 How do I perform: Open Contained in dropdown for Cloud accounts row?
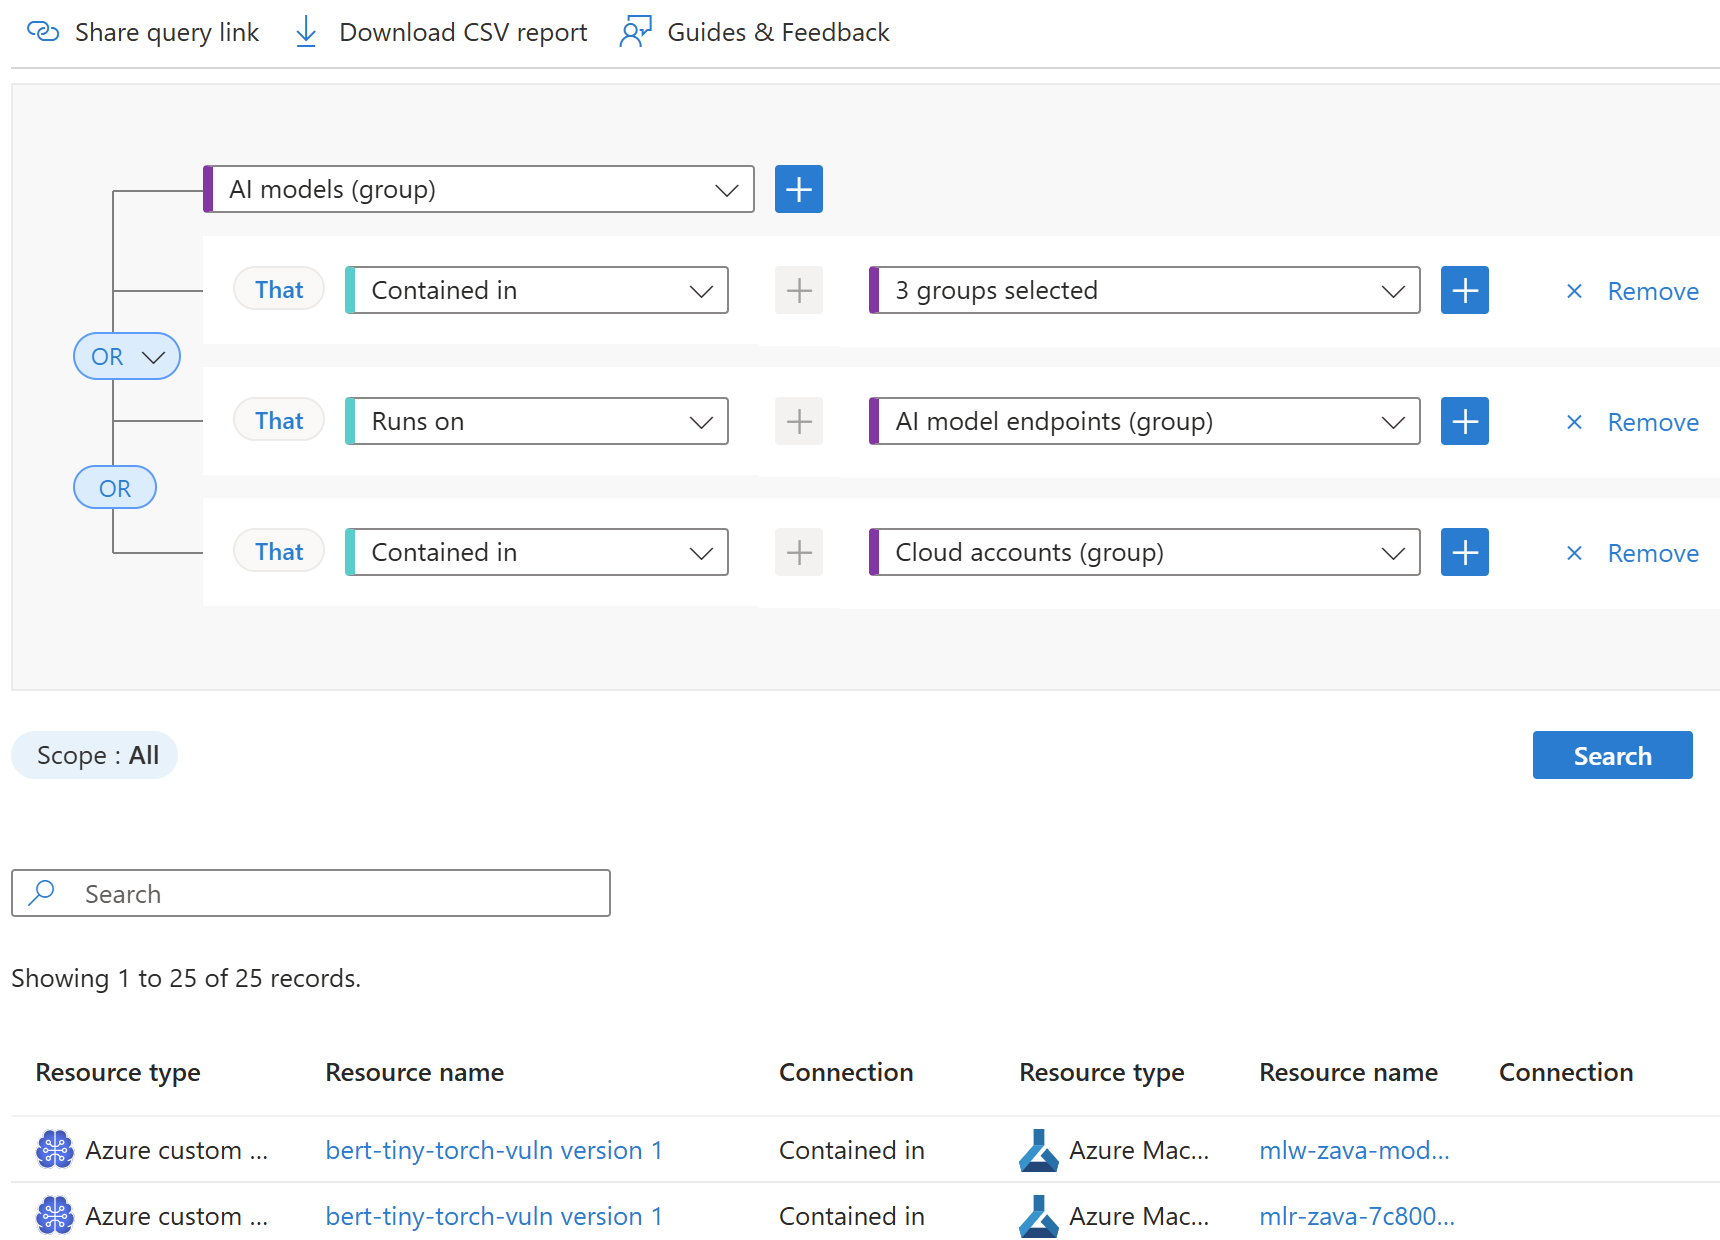pos(537,552)
